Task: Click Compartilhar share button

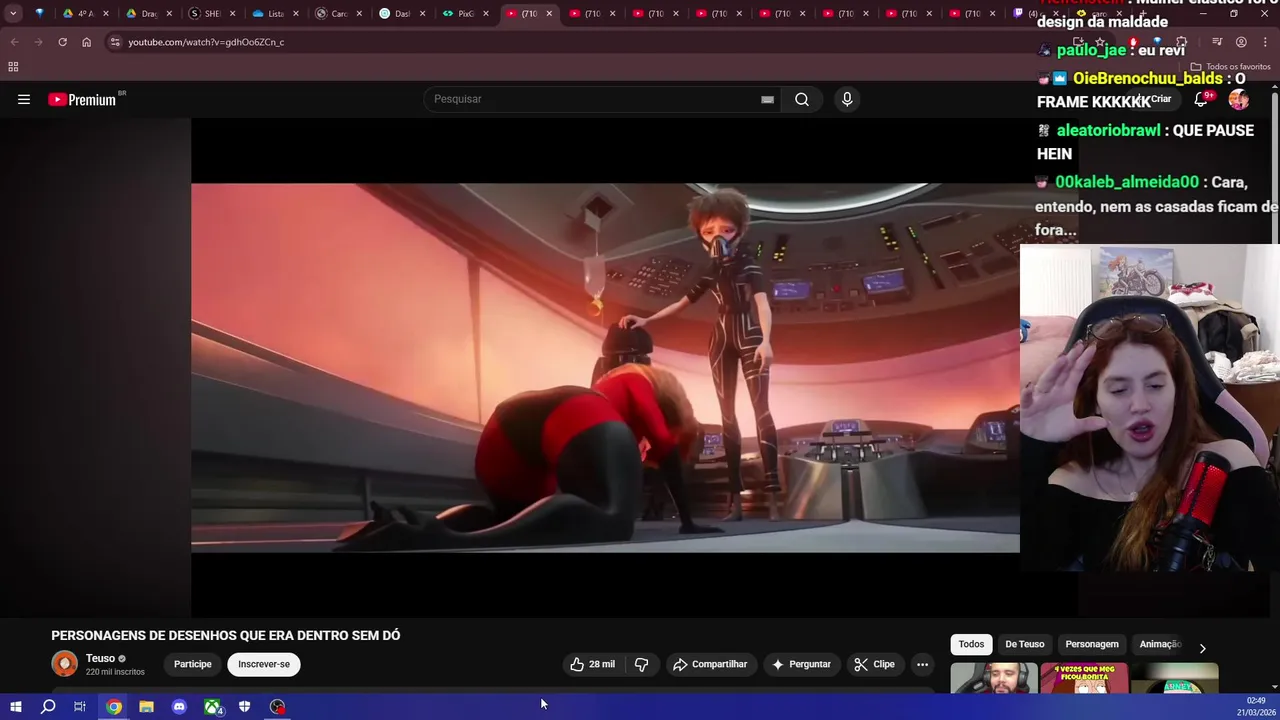Action: pos(710,664)
